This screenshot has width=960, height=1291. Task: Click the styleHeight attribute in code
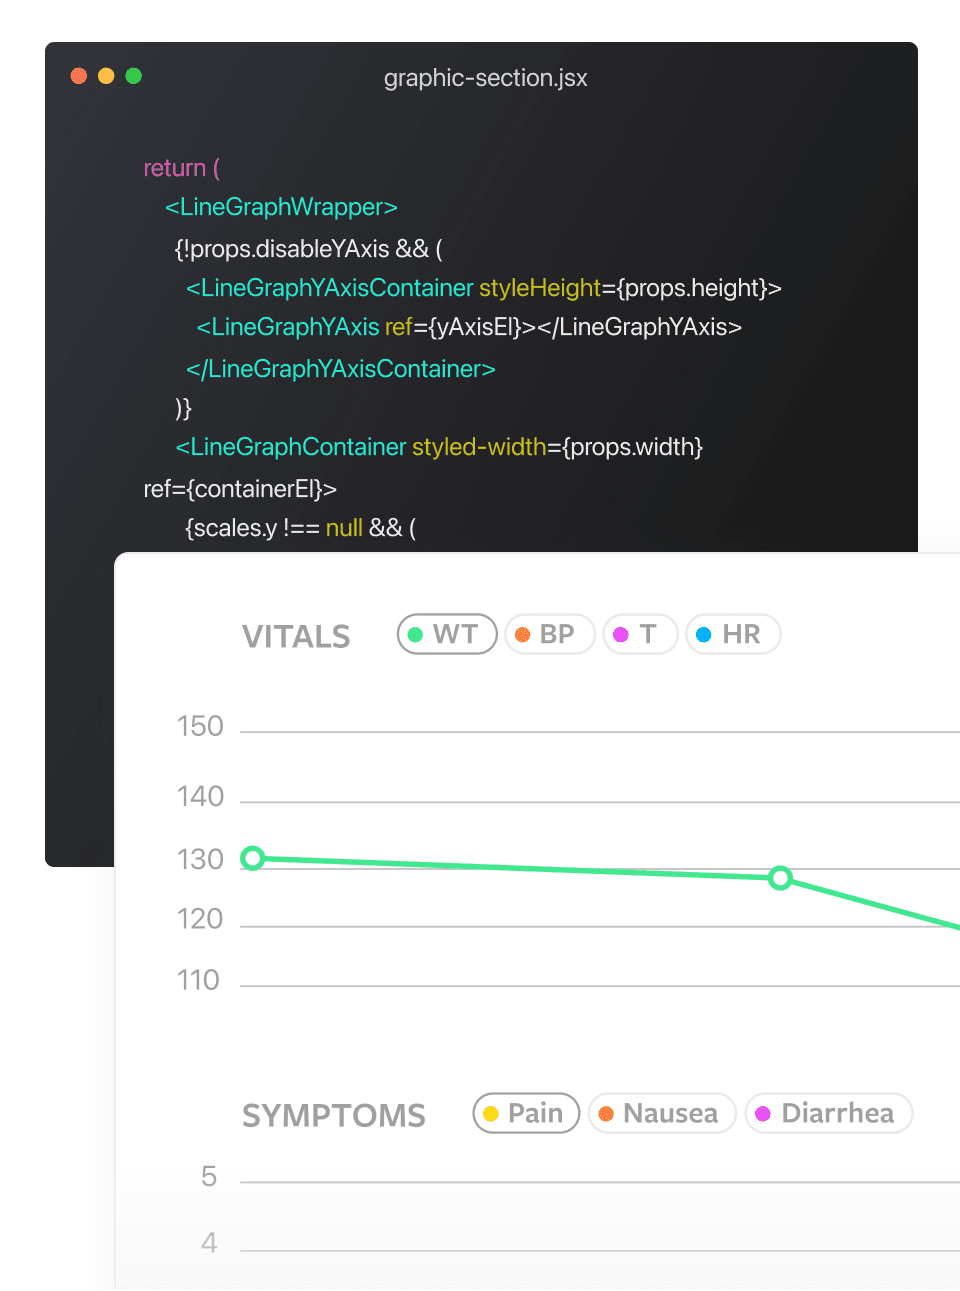[540, 288]
